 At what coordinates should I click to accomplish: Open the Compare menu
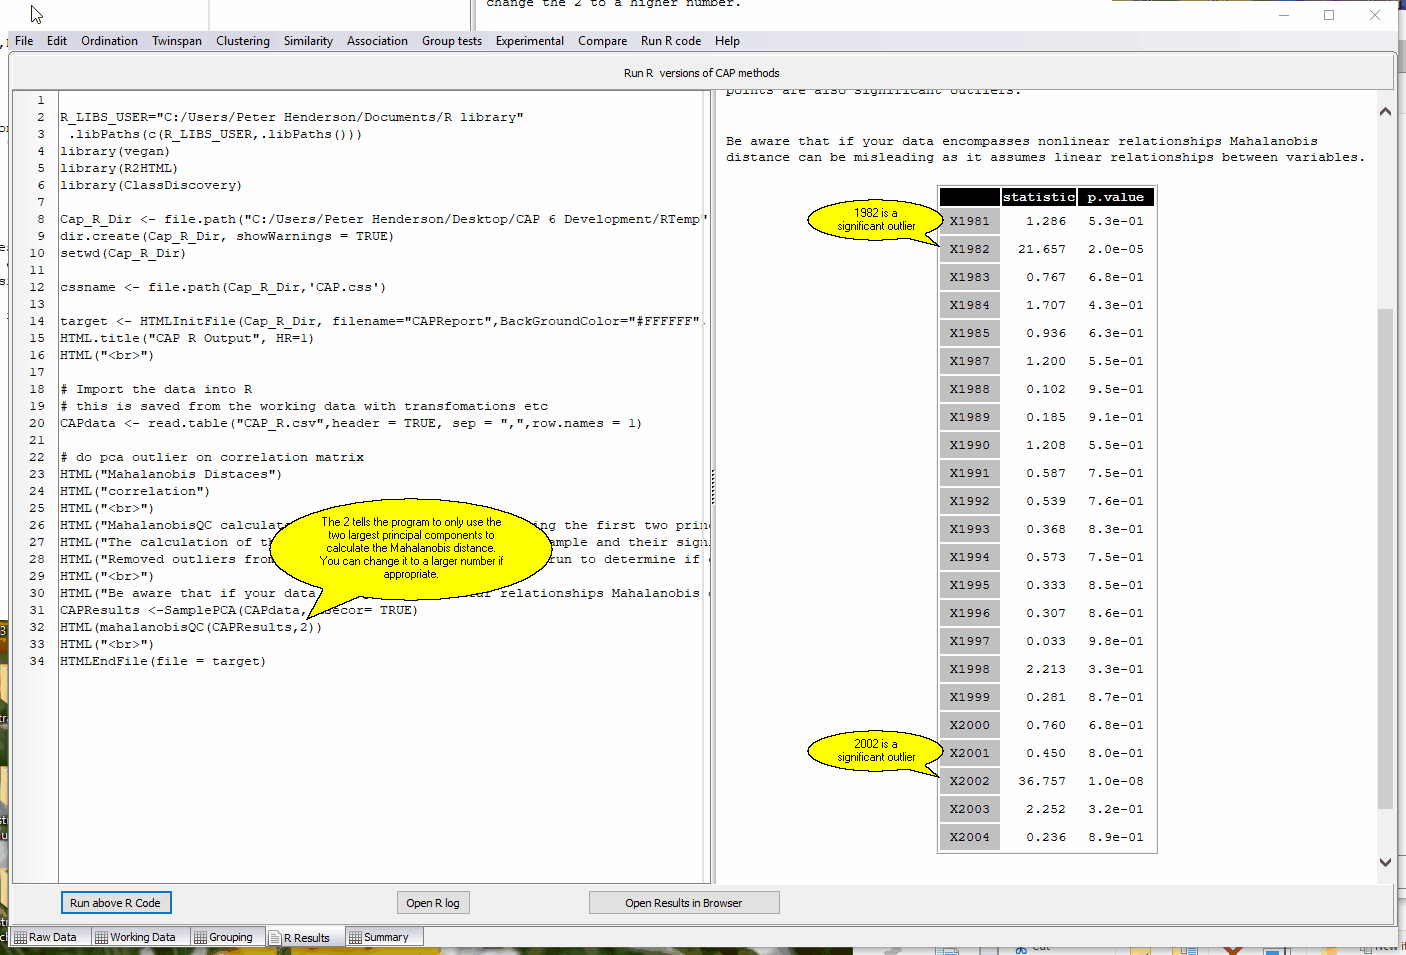(602, 41)
